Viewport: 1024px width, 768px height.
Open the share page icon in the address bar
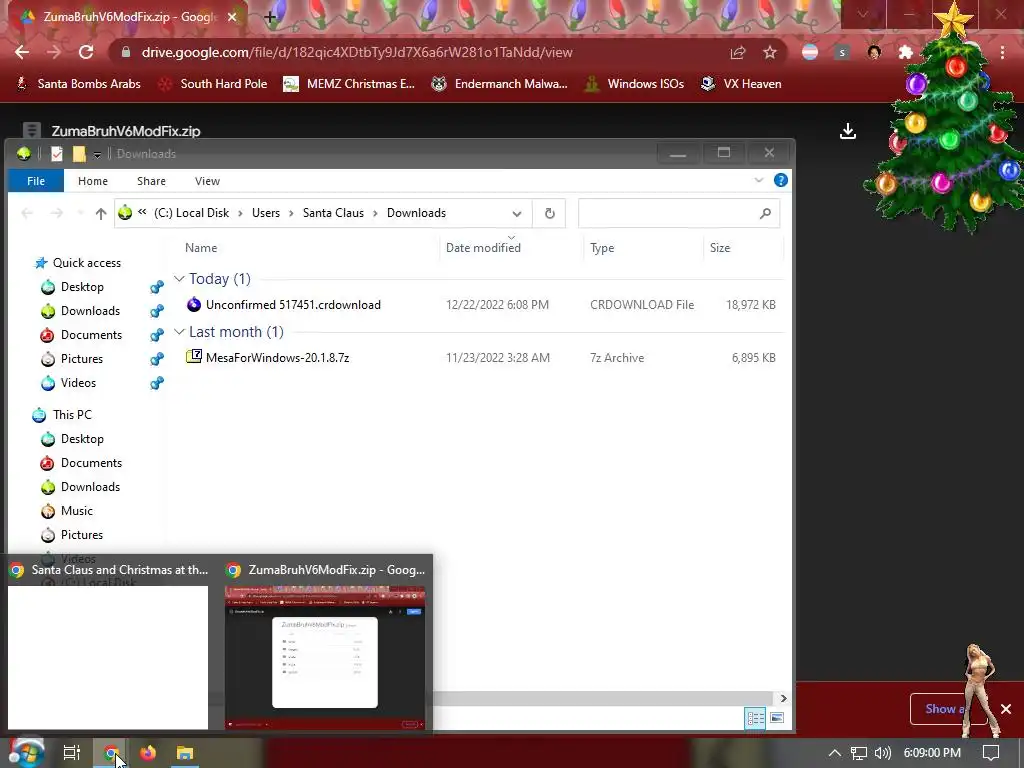click(738, 52)
